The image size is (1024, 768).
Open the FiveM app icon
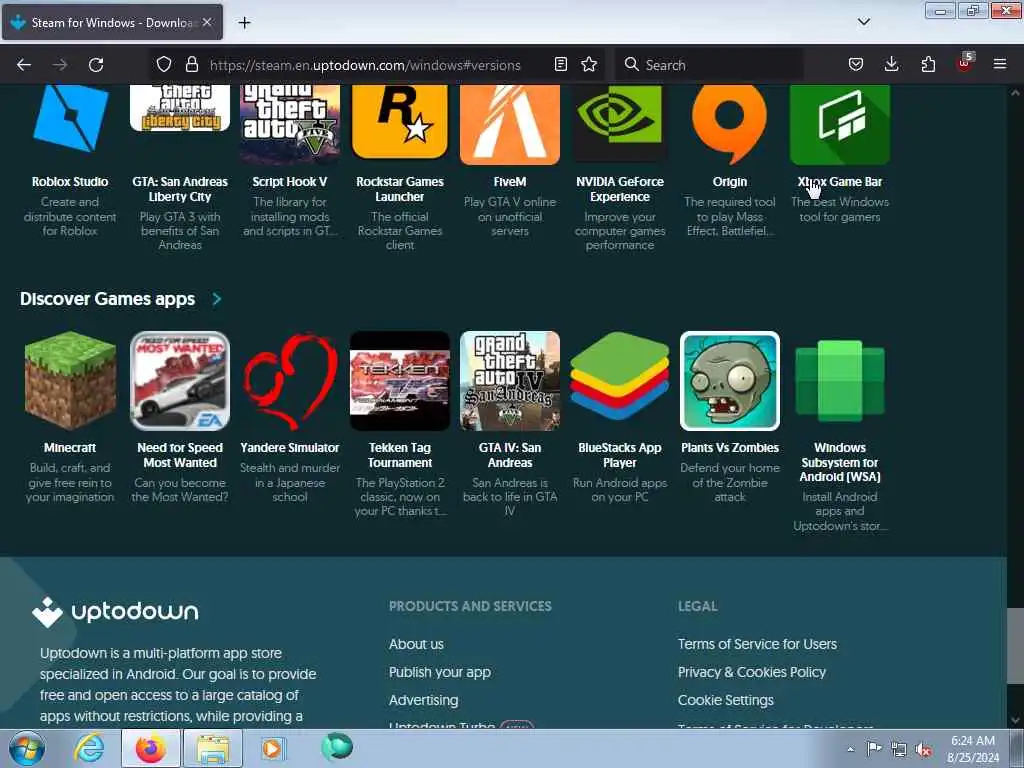(509, 124)
